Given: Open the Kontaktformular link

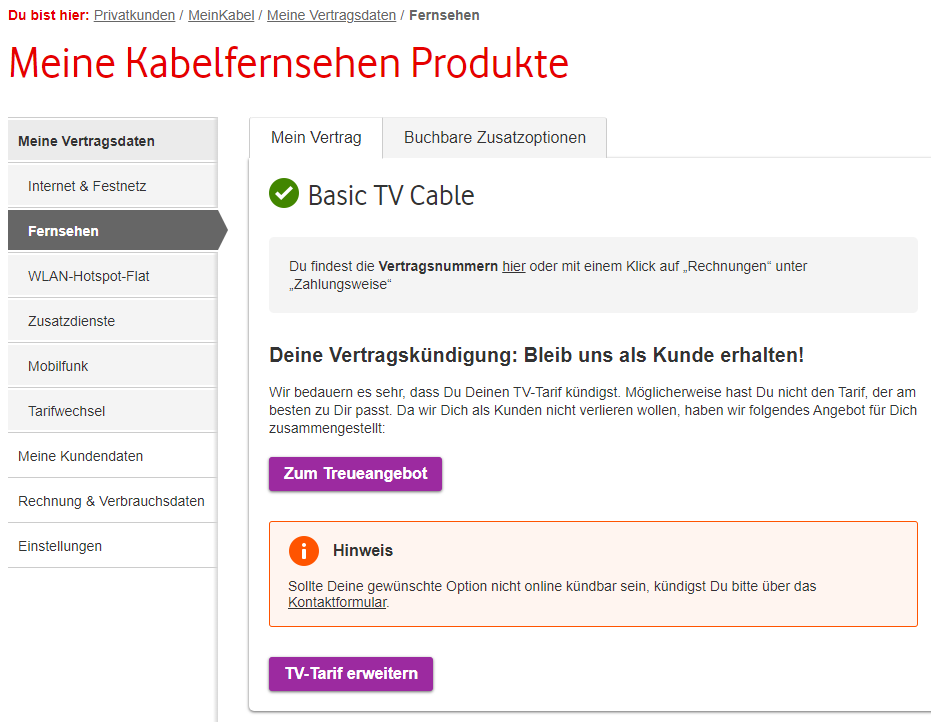Looking at the screenshot, I should pos(337,602).
